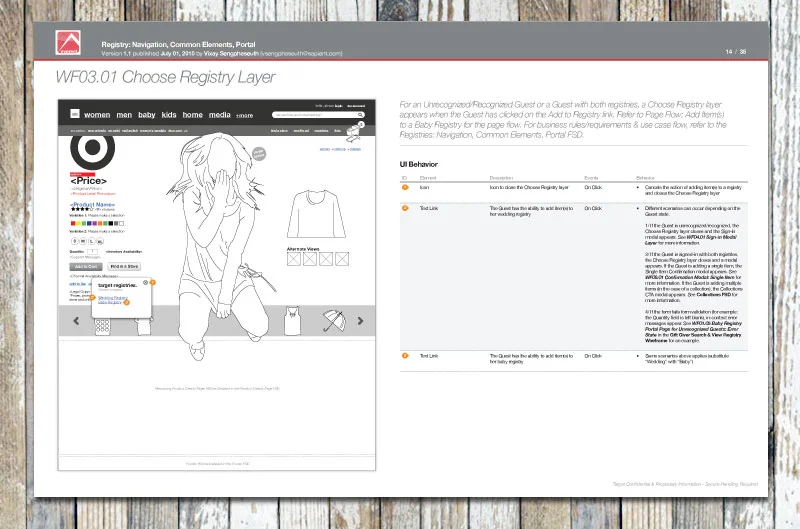Click the next arrow in the product carousel
This screenshot has height=529, width=800.
click(360, 321)
